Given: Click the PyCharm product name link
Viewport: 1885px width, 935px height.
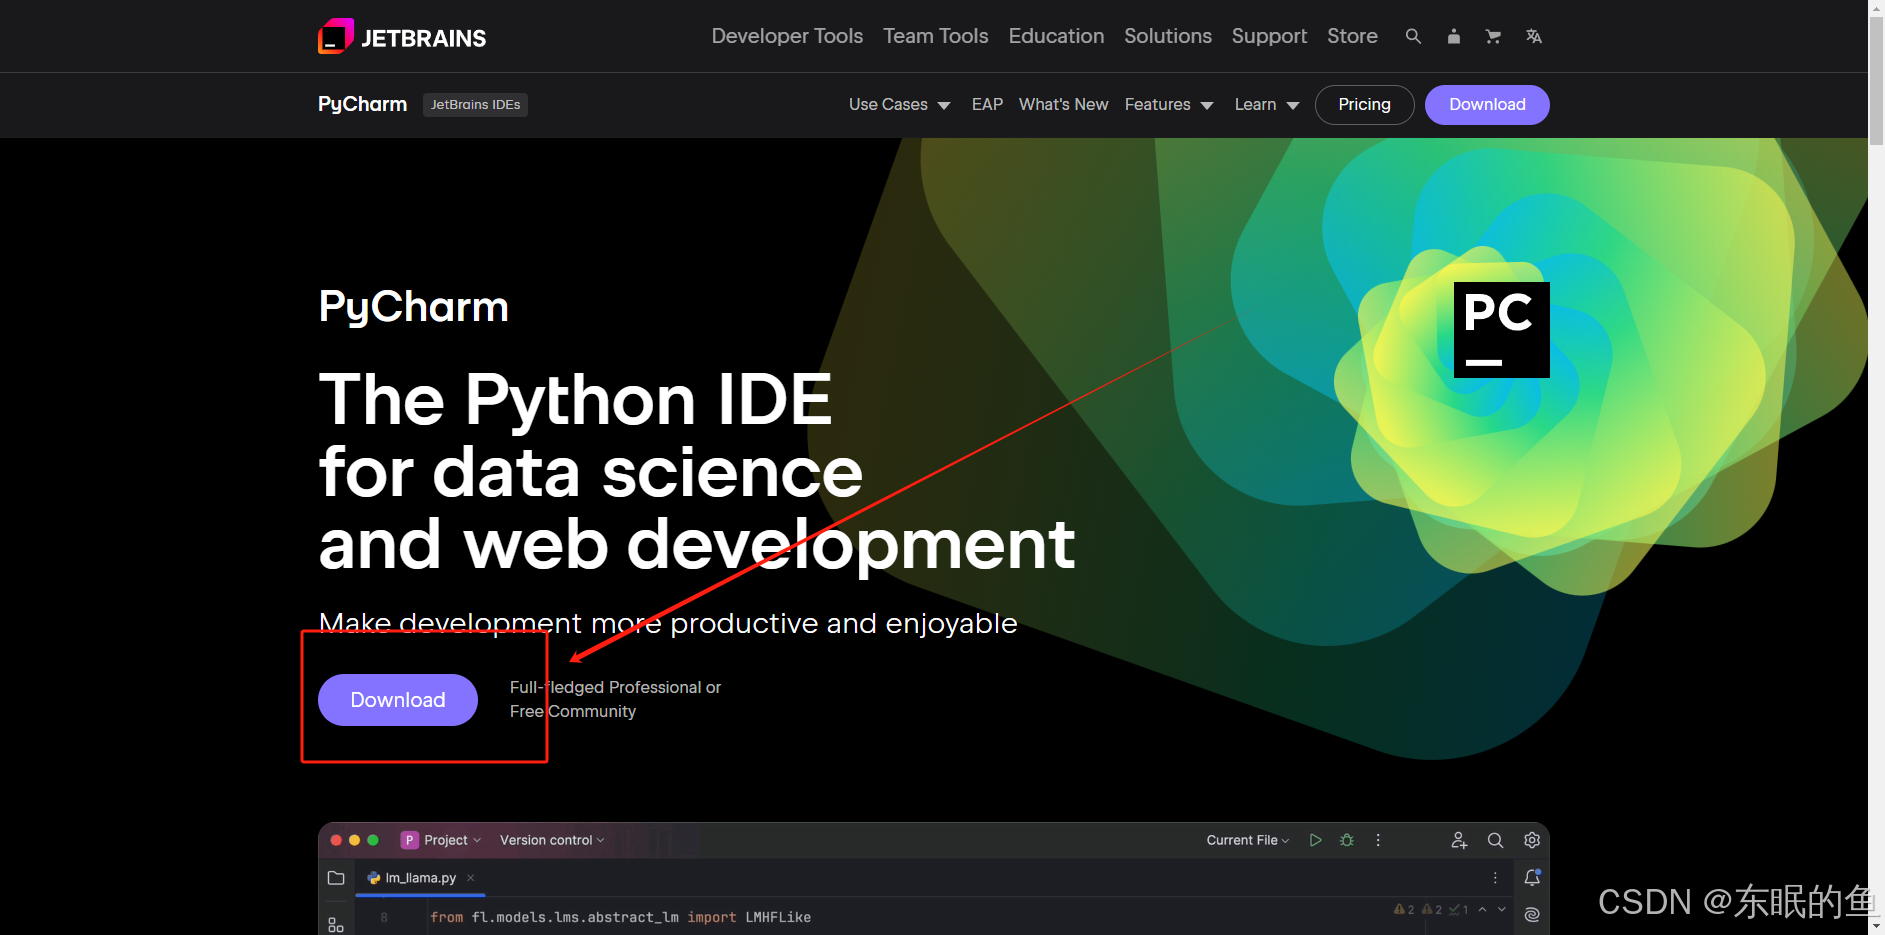Looking at the screenshot, I should click(x=362, y=104).
